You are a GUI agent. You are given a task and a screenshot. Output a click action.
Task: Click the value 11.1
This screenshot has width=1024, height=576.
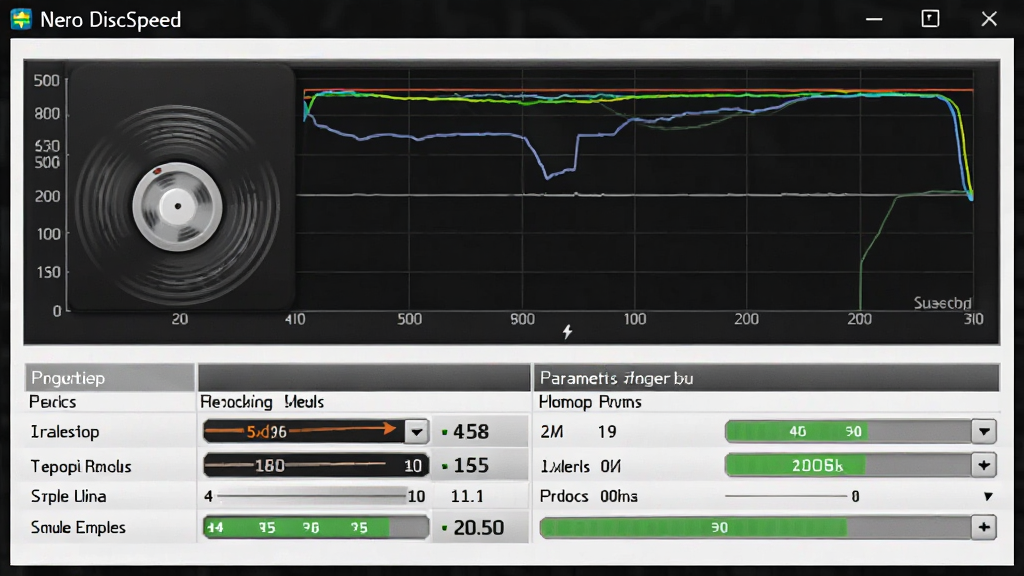(468, 496)
